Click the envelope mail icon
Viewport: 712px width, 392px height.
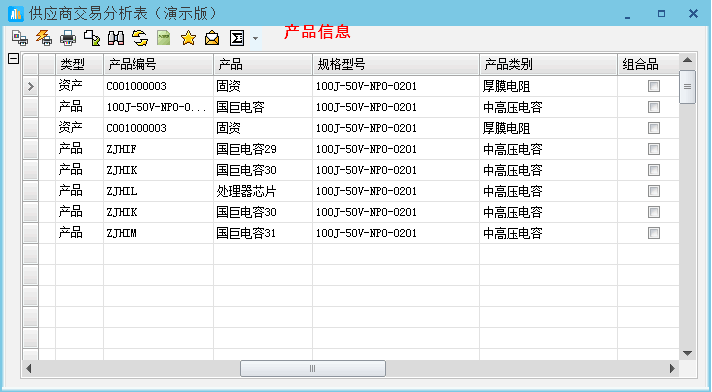[x=212, y=38]
